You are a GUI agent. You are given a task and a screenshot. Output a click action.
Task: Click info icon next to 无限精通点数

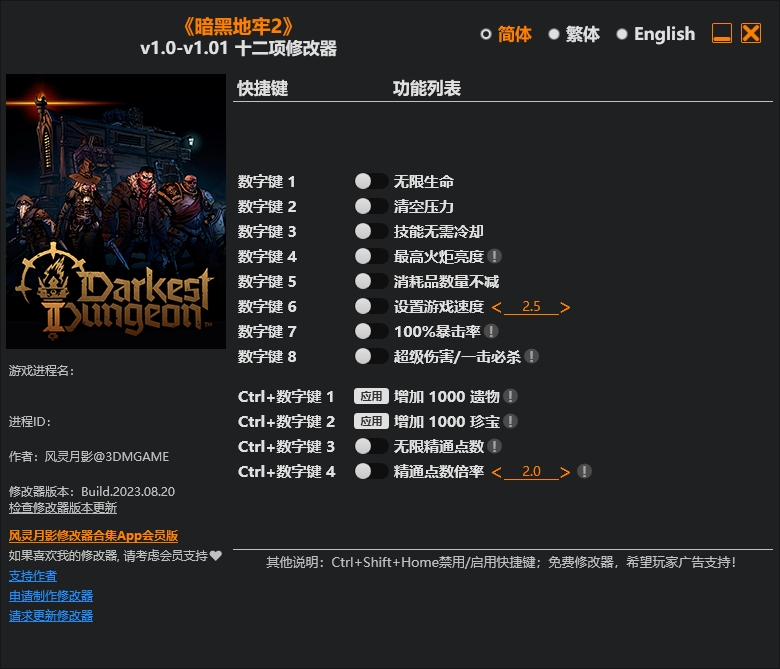pyautogui.click(x=495, y=447)
